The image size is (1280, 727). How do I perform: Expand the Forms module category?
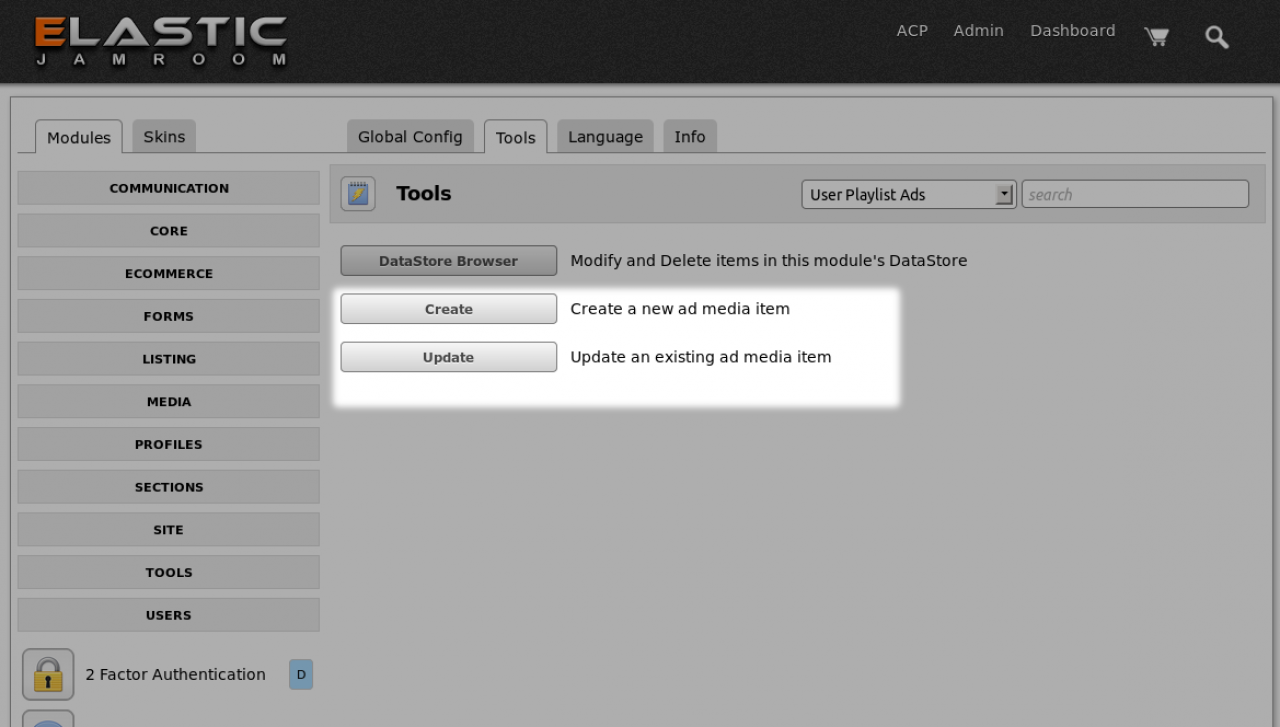tap(169, 316)
